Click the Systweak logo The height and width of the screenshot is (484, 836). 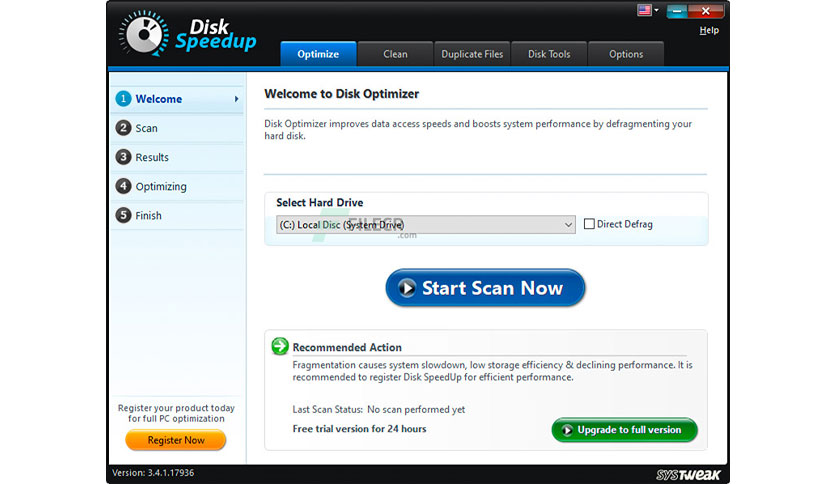[x=688, y=474]
